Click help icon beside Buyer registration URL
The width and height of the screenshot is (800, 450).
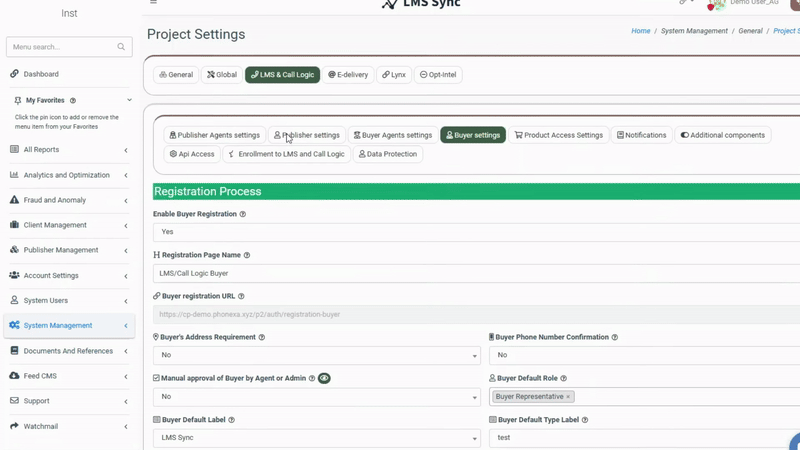241,296
